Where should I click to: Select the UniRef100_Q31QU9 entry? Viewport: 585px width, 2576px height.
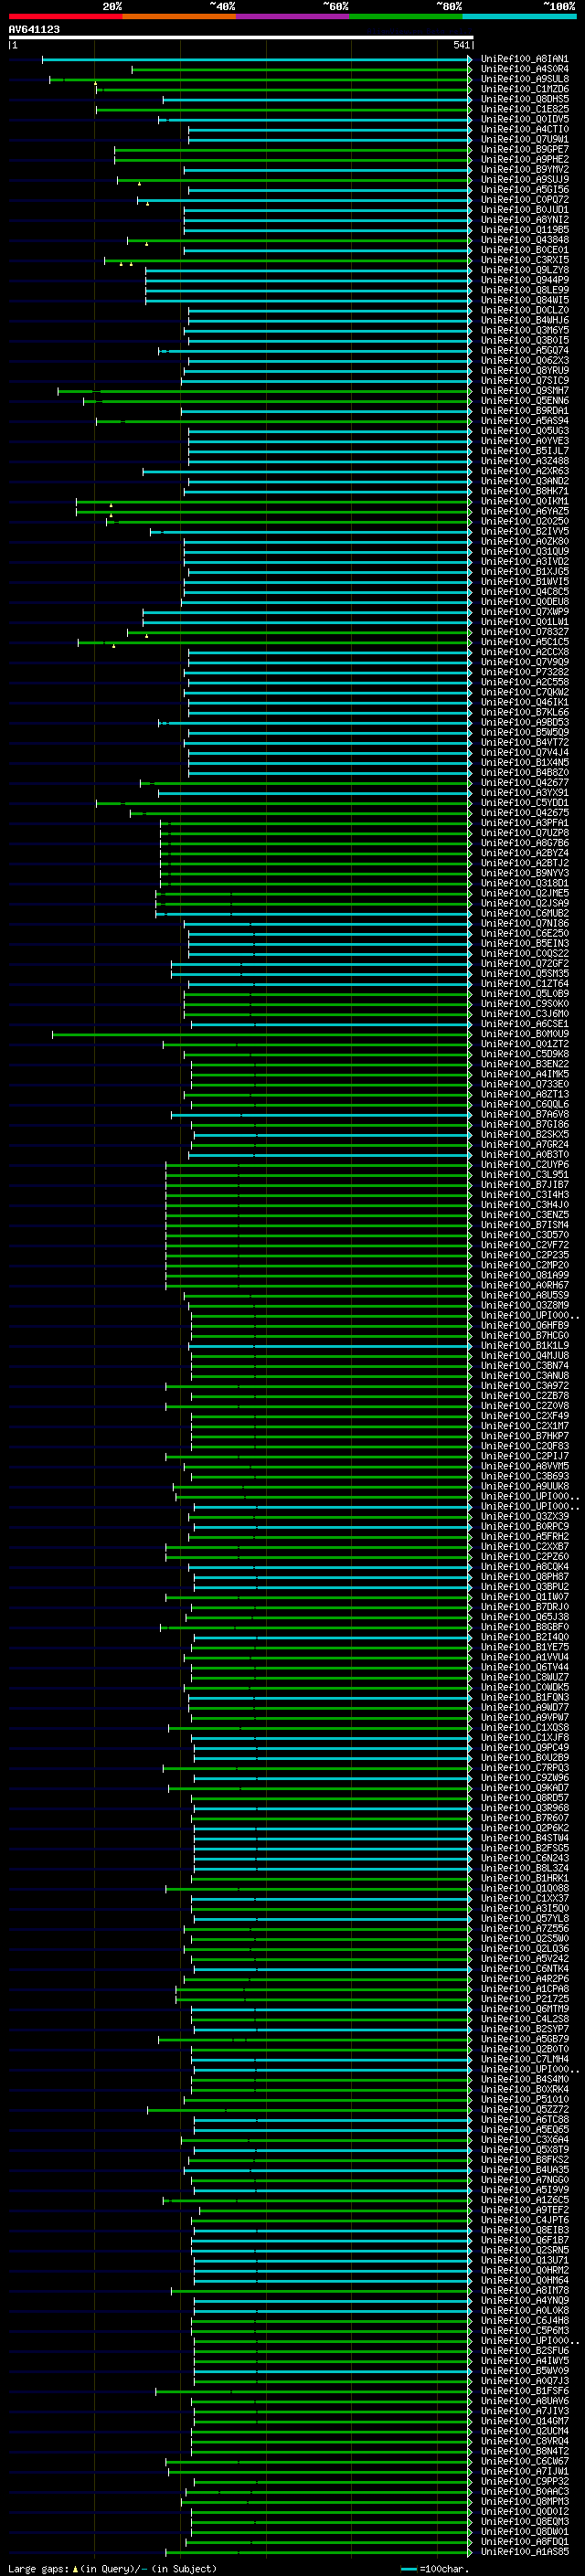click(525, 551)
